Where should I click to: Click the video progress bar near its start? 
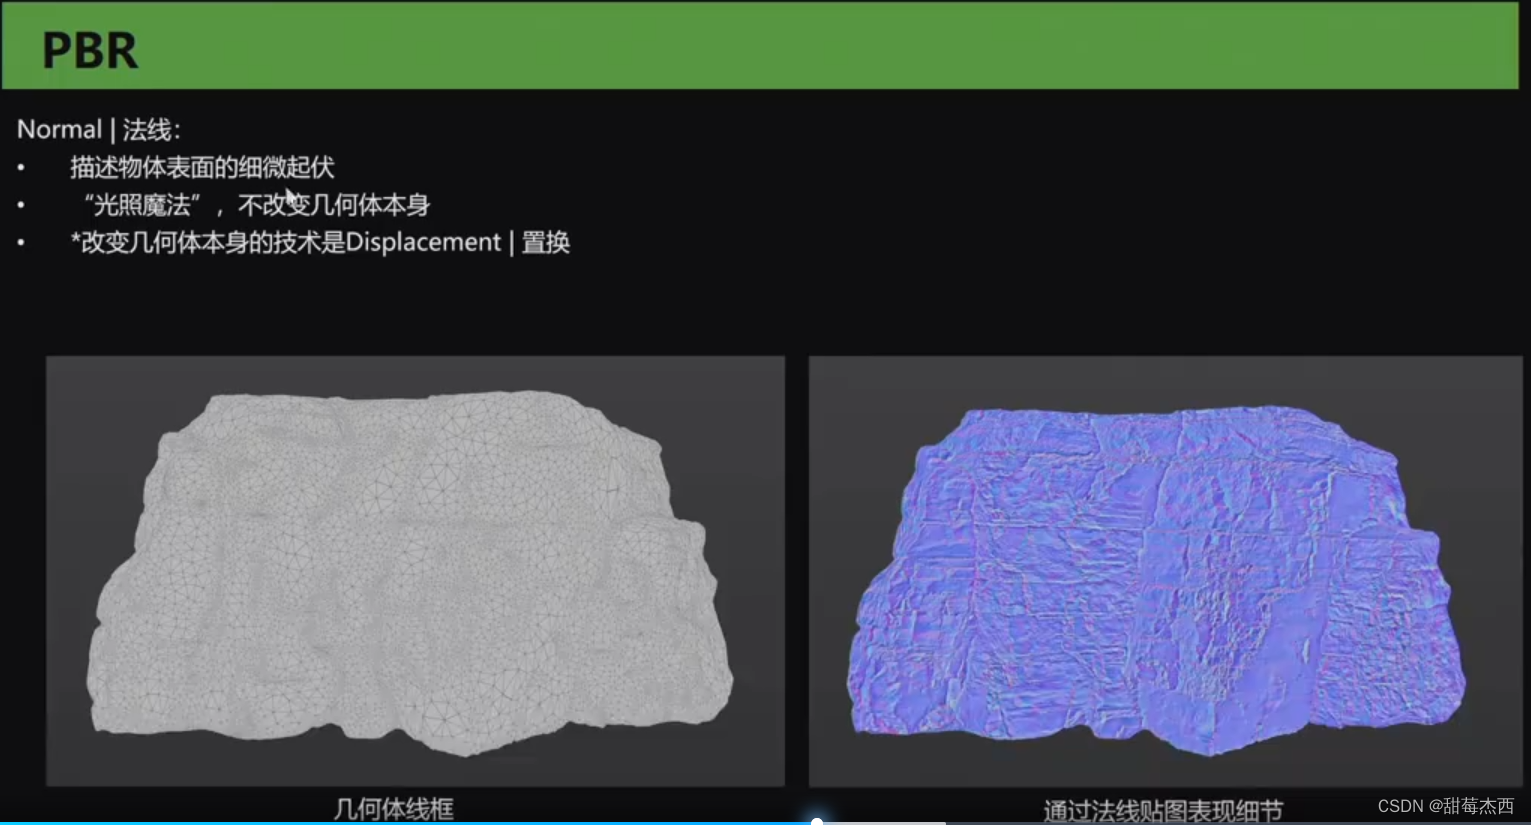[x=100, y=821]
